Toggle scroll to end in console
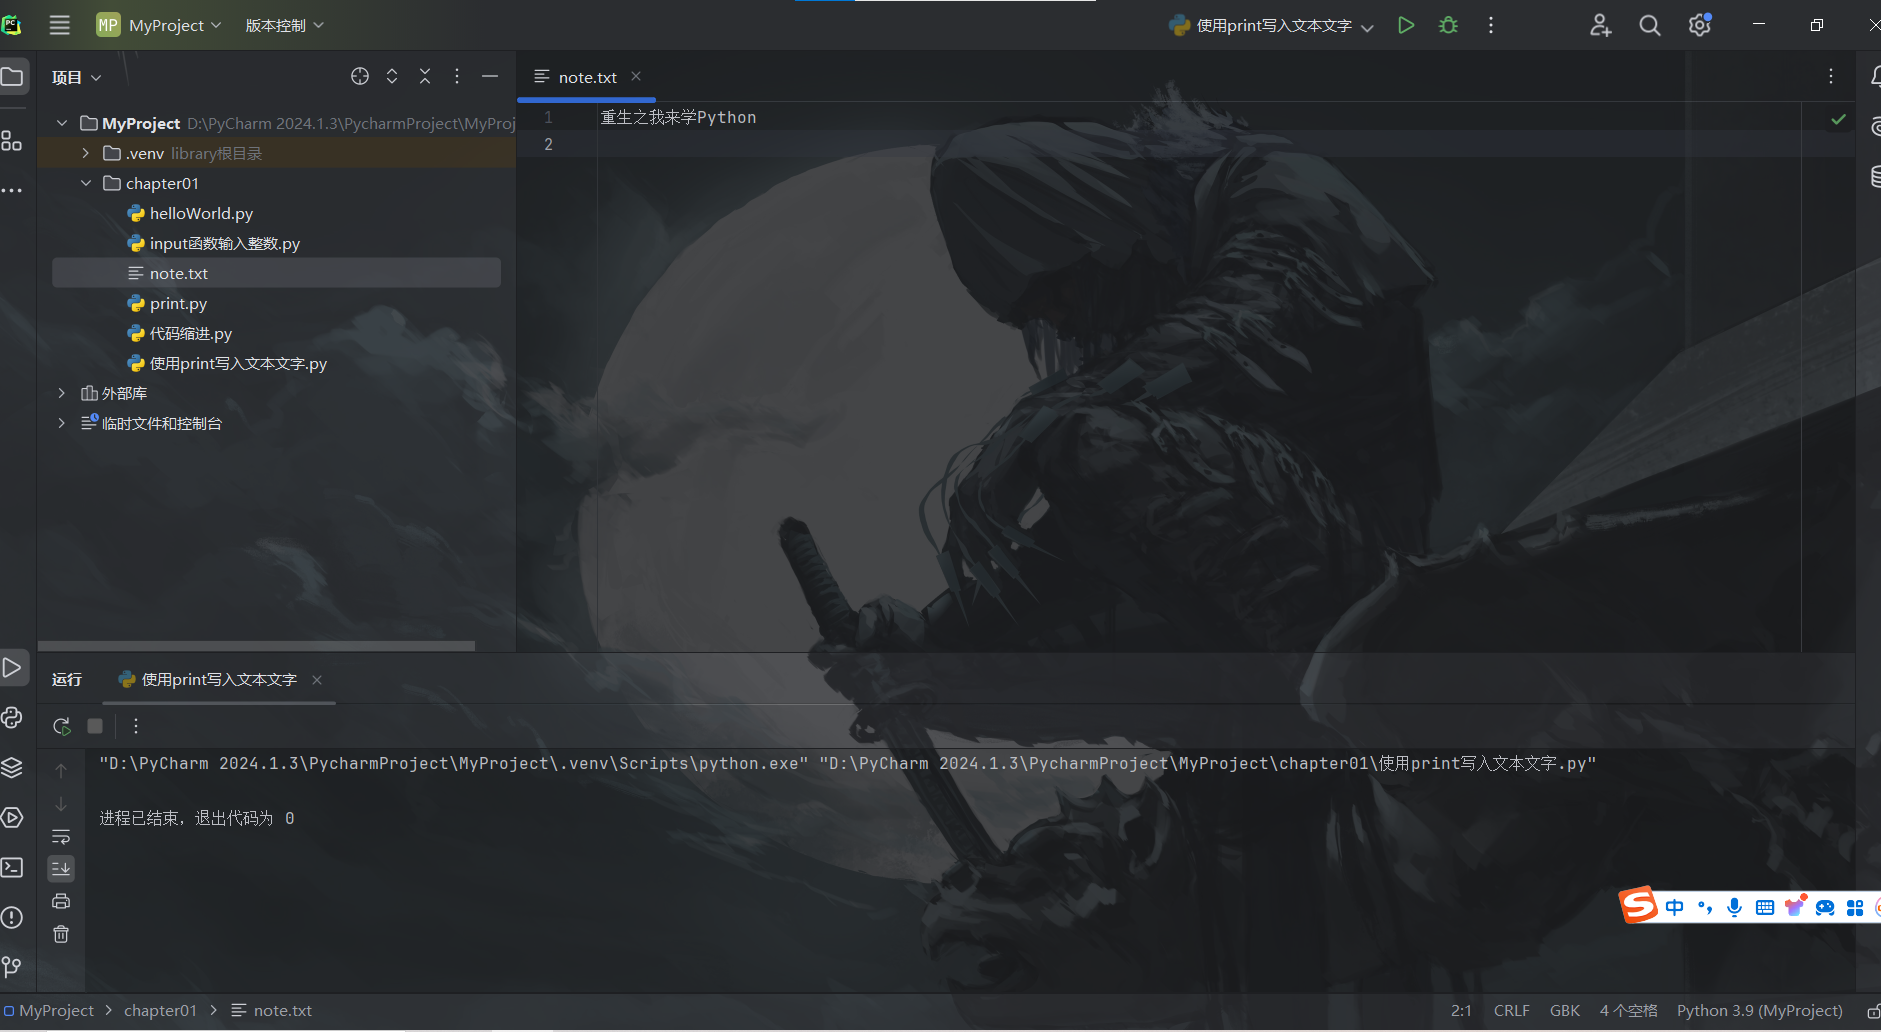Screen dimensions: 1881x1032 [61, 868]
